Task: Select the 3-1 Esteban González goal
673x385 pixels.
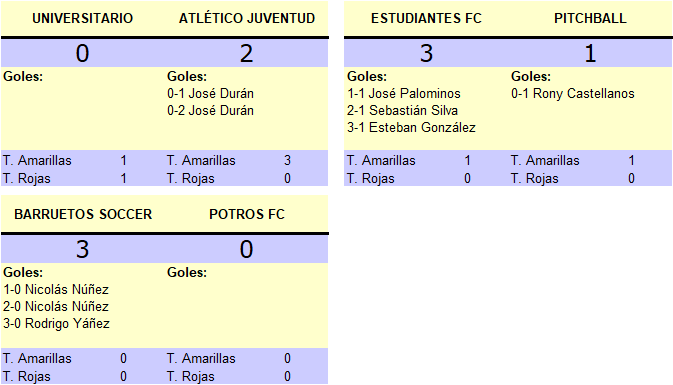Action: tap(411, 127)
